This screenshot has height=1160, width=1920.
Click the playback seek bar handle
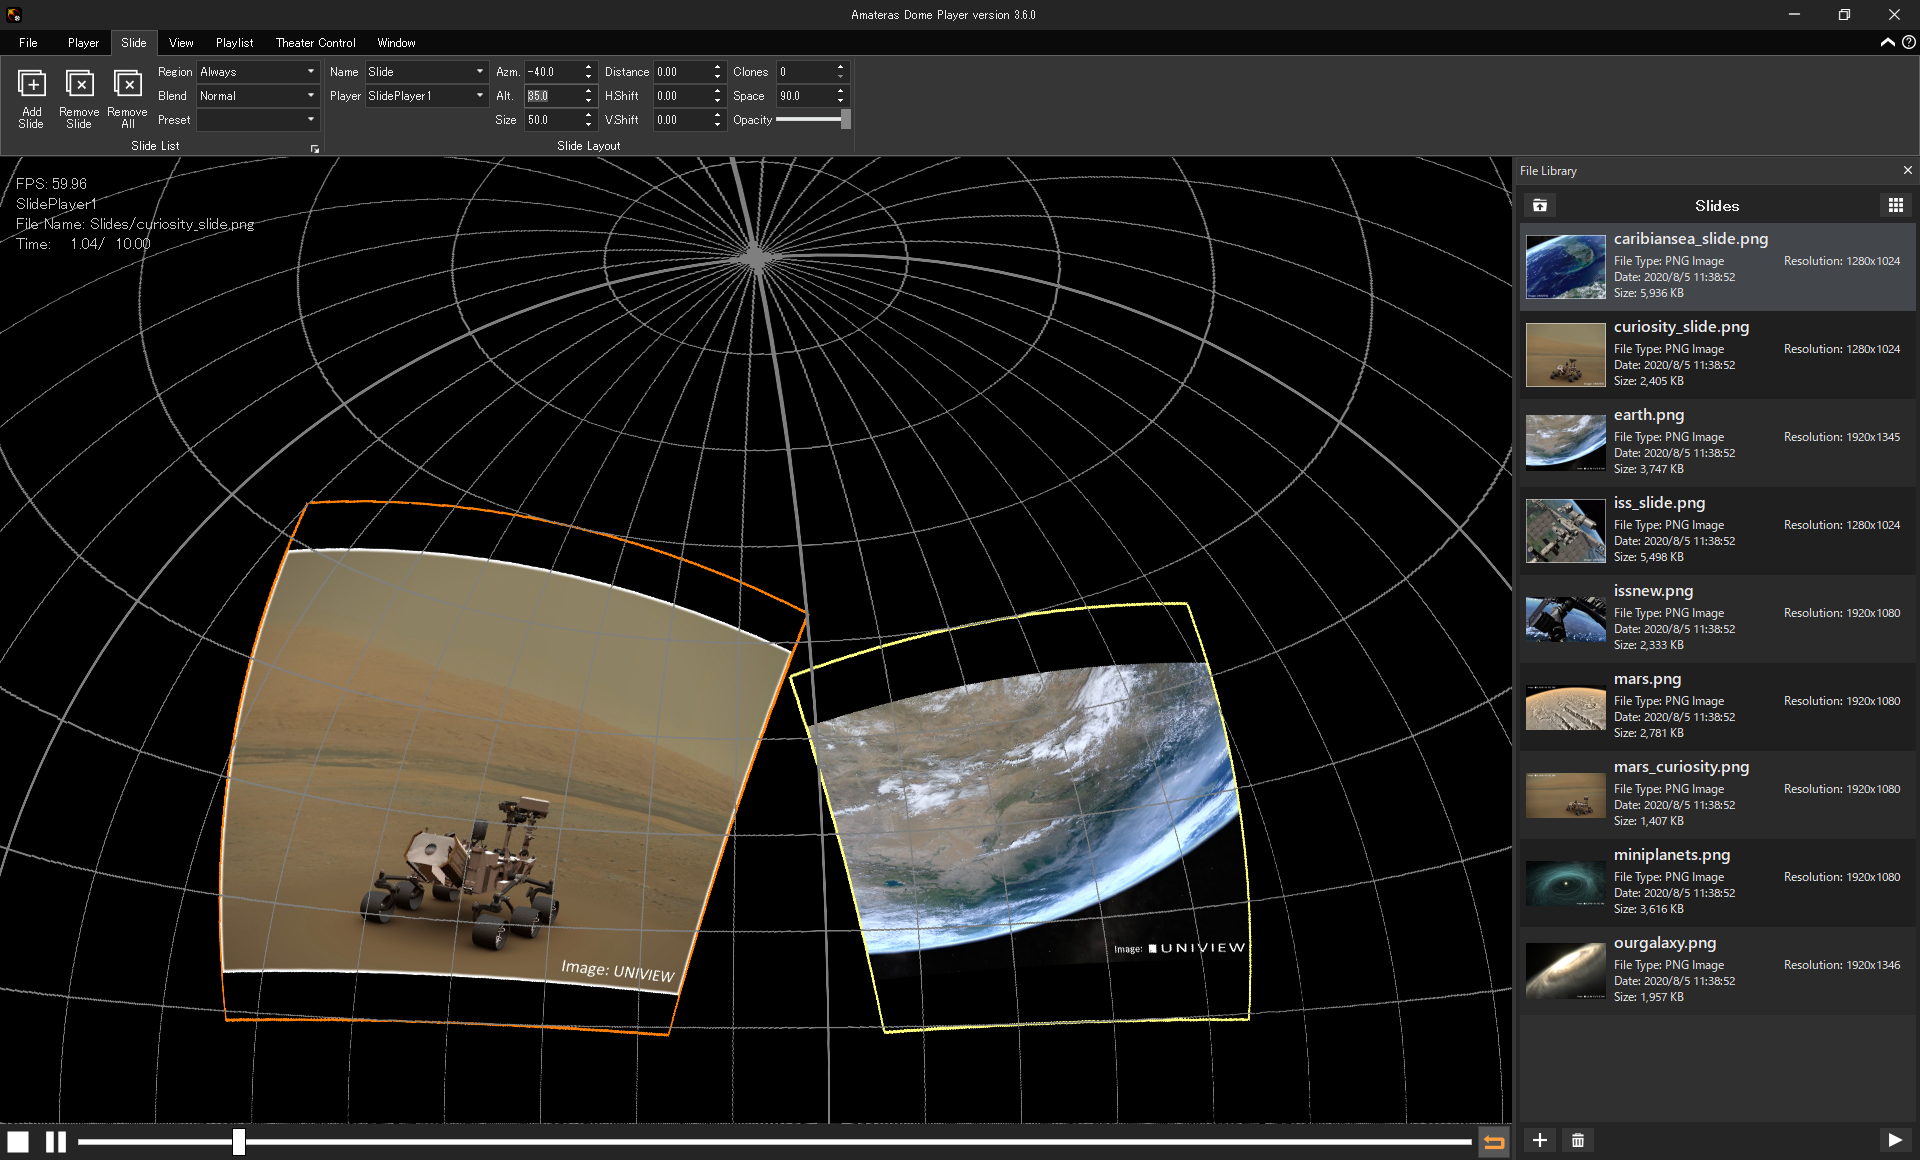pyautogui.click(x=239, y=1141)
